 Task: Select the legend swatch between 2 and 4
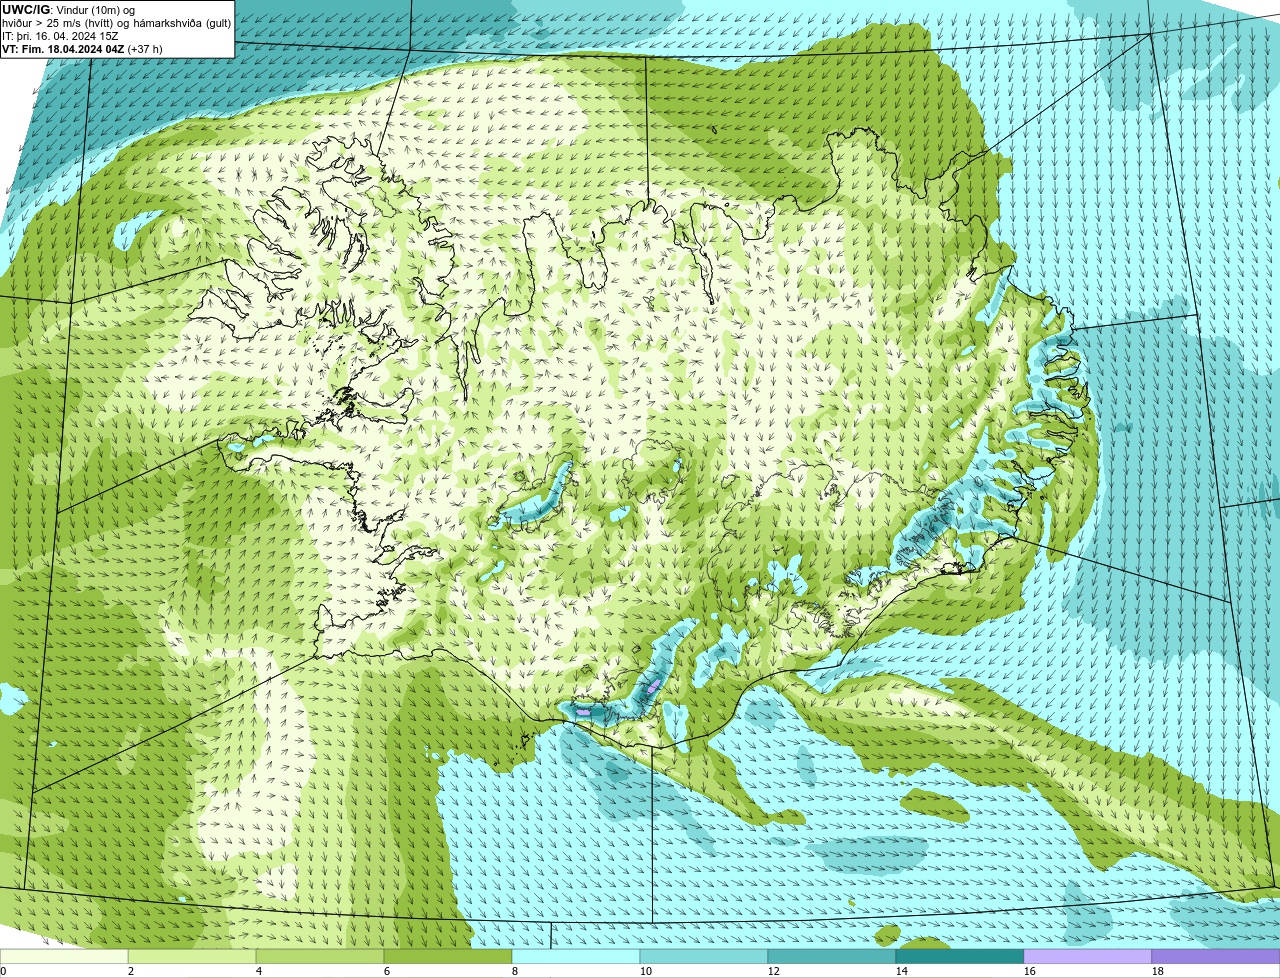pos(192,957)
